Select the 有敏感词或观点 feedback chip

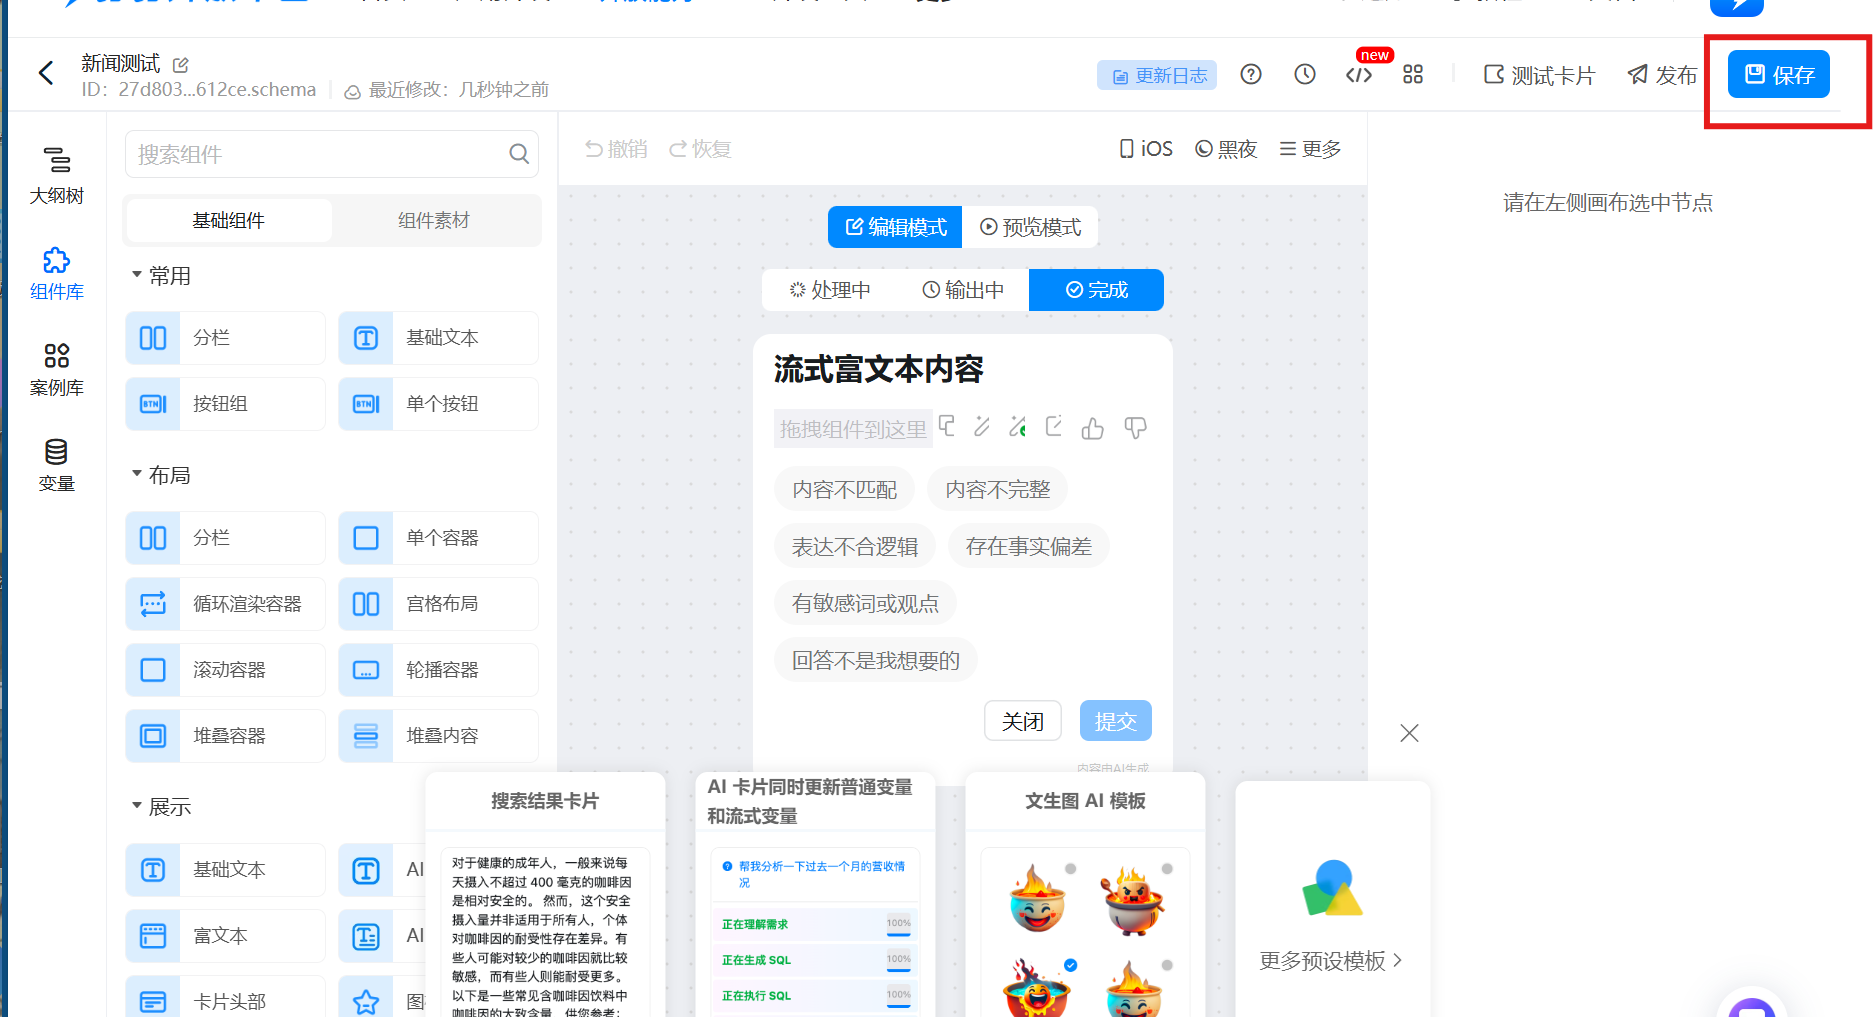[865, 603]
